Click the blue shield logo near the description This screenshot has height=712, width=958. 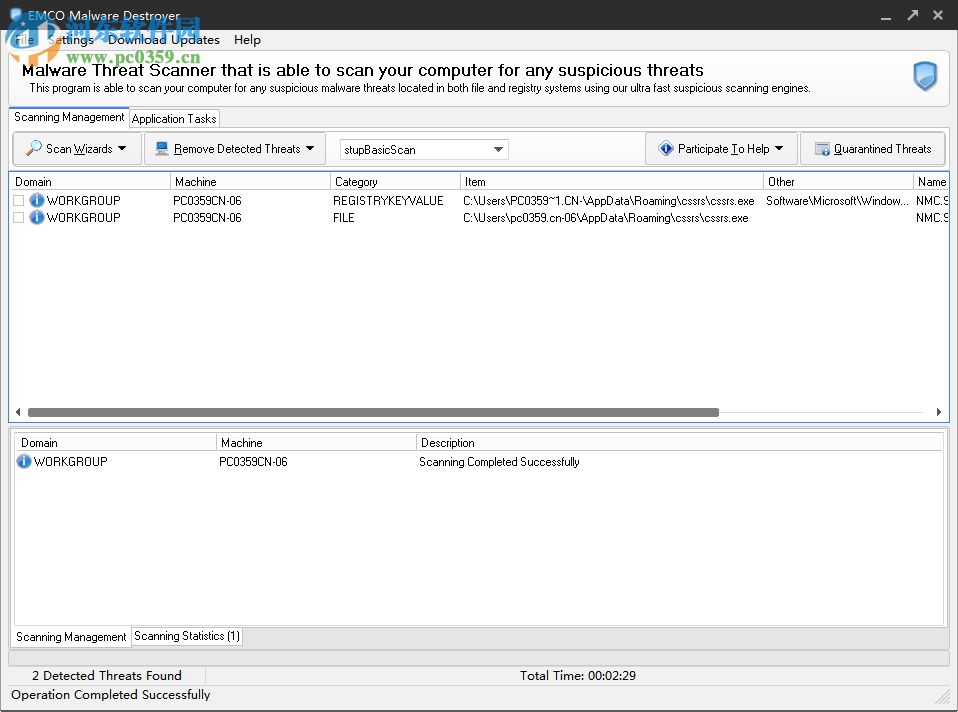923,76
